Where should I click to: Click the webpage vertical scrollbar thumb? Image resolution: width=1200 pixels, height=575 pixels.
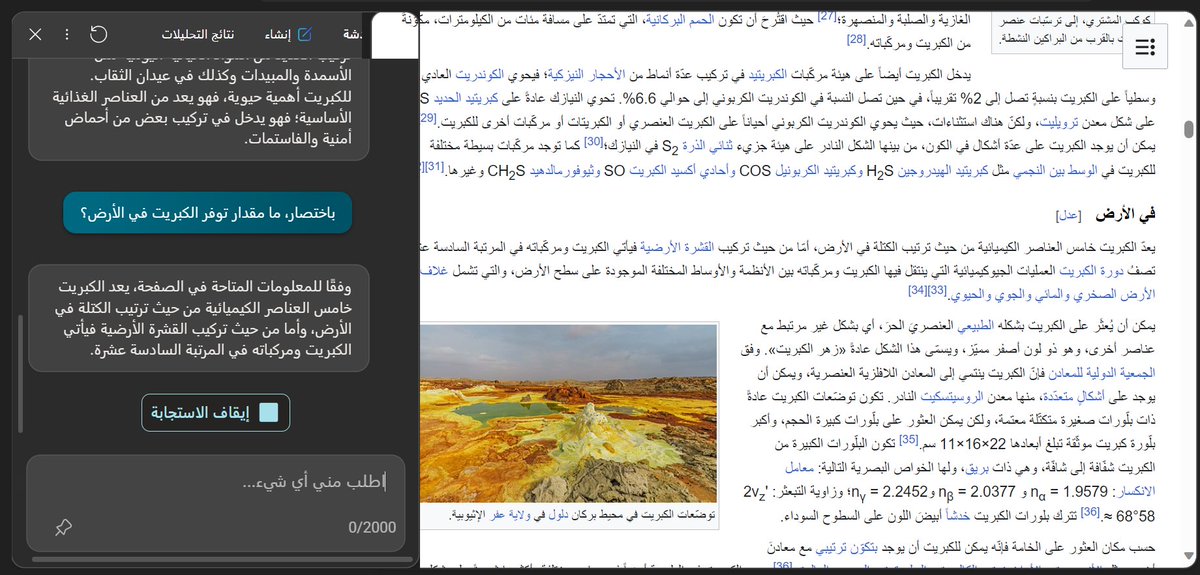(x=1188, y=130)
